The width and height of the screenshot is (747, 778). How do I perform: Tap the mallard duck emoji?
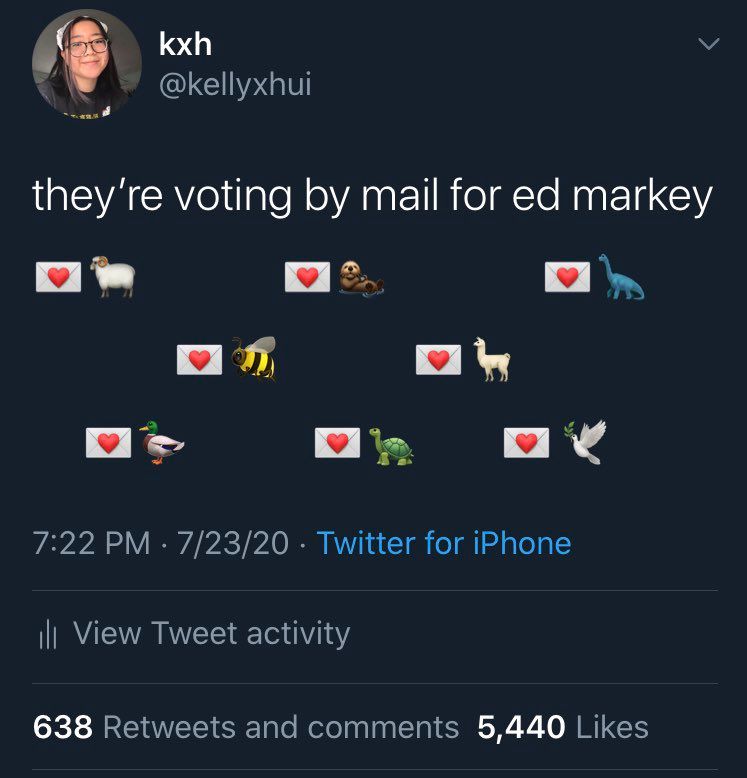click(161, 442)
